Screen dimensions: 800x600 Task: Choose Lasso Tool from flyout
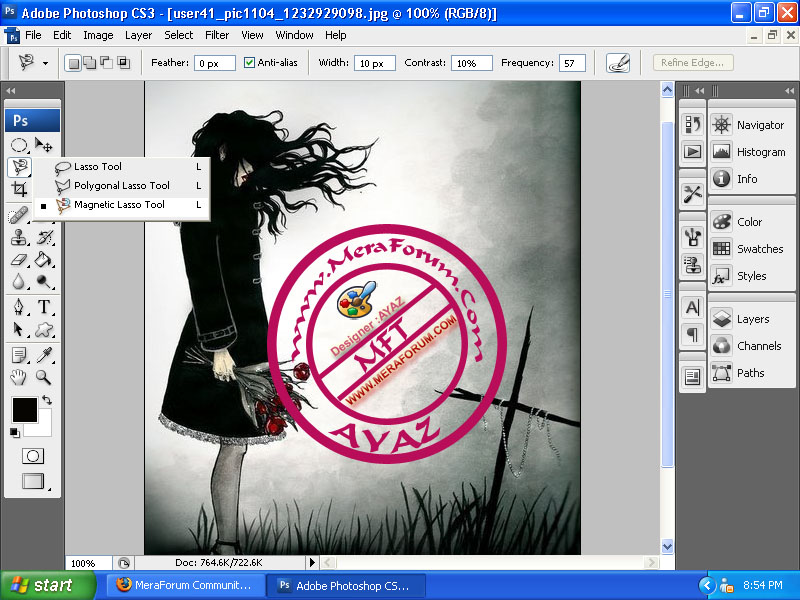click(121, 166)
